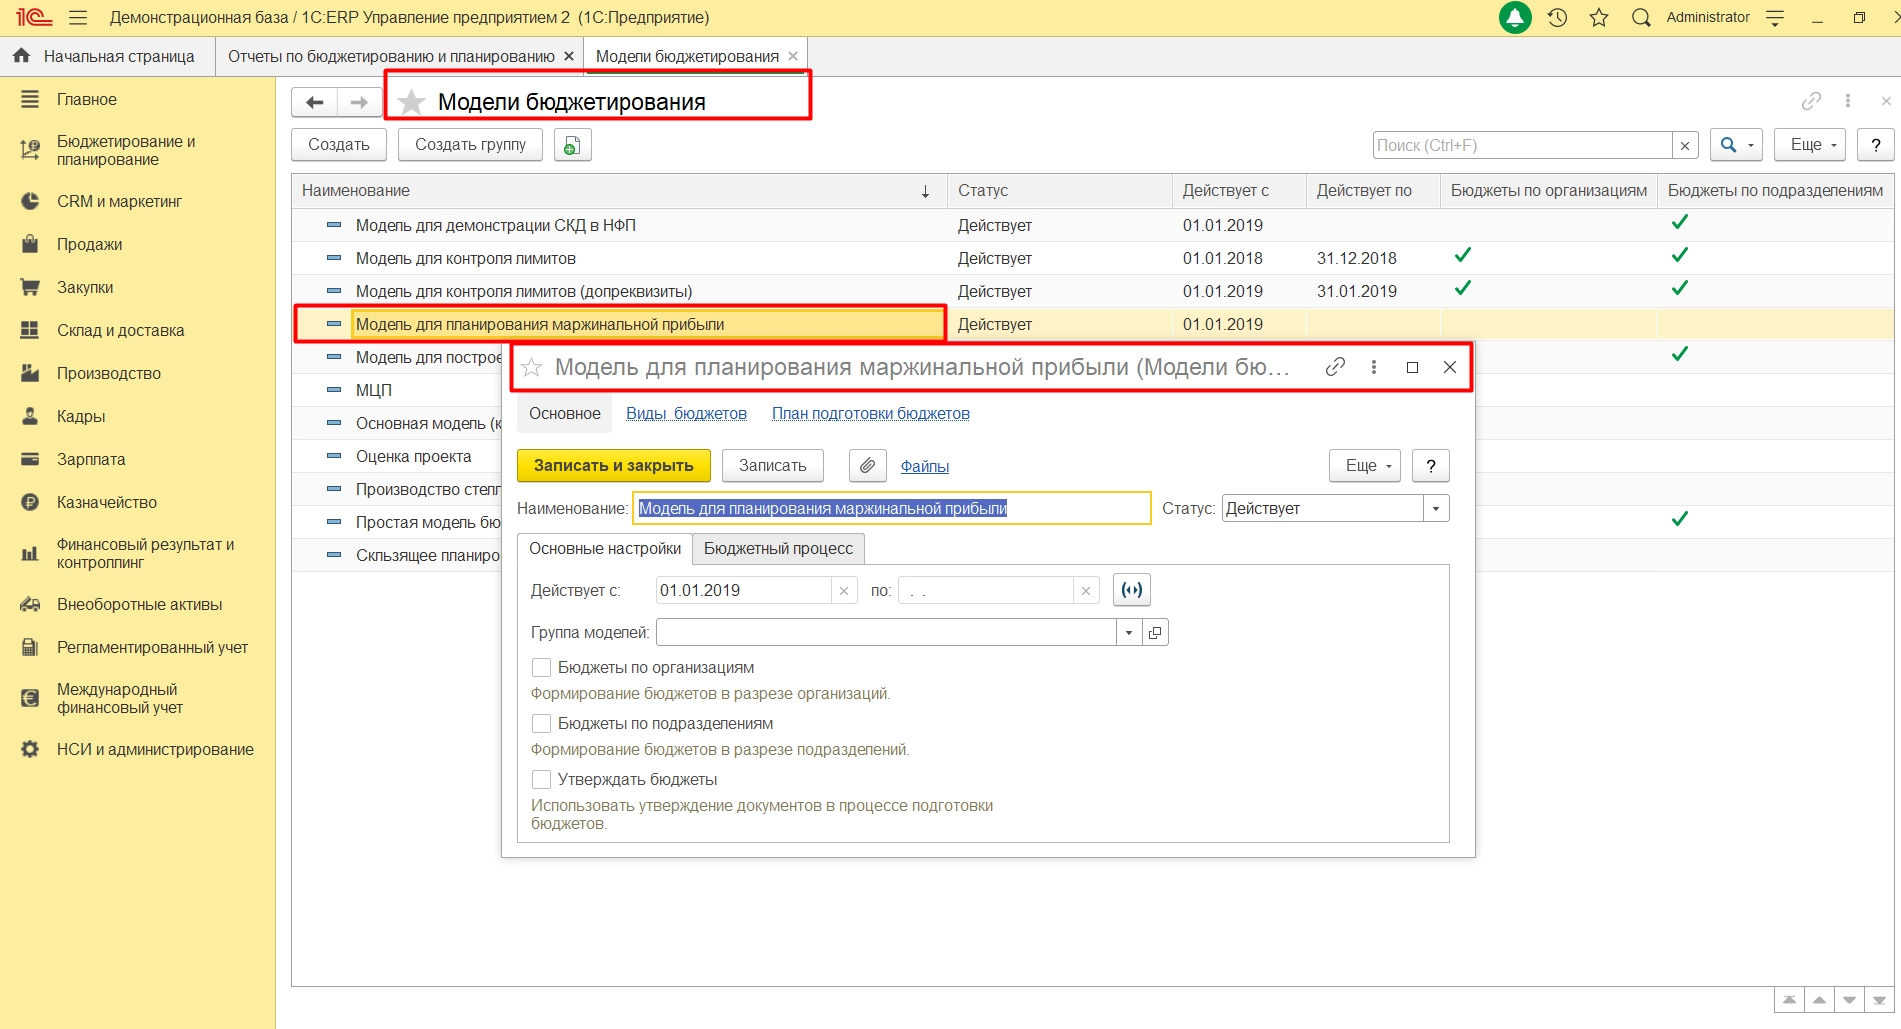Tick the Бюджеты по подразделениям checkbox
The width and height of the screenshot is (1901, 1029).
click(x=542, y=724)
